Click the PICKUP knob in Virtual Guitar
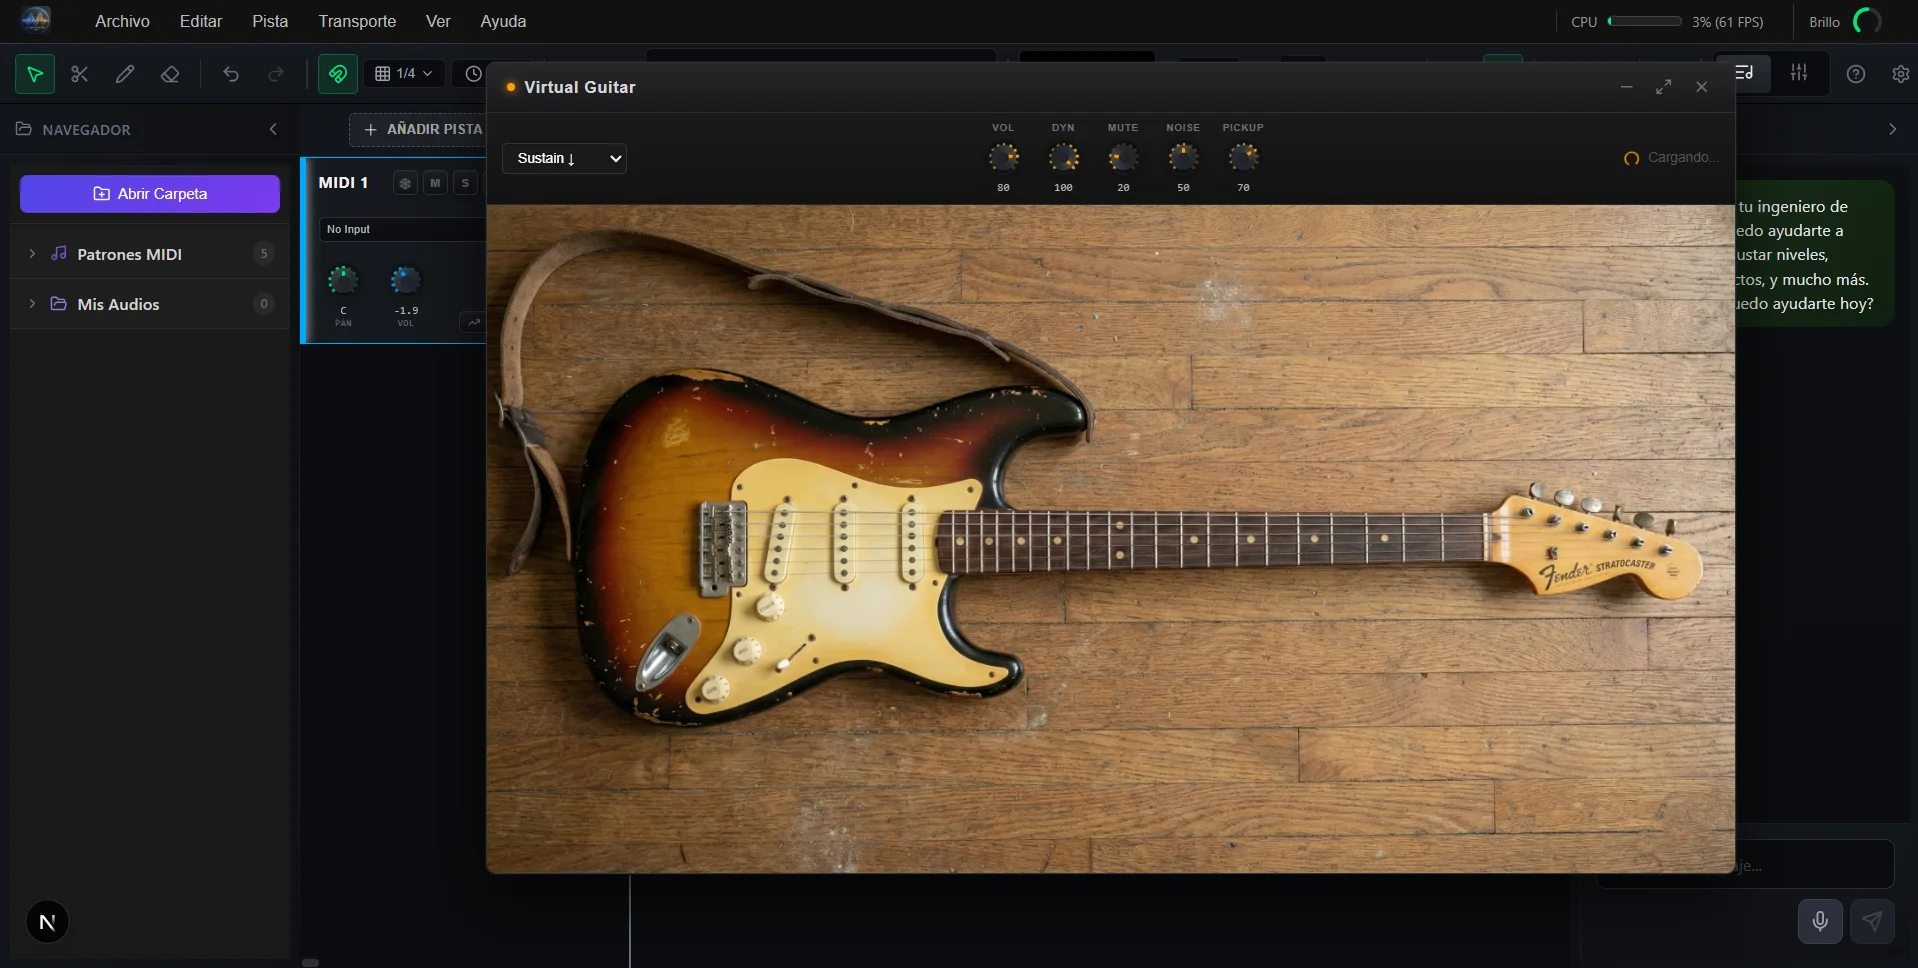1918x968 pixels. 1243,157
